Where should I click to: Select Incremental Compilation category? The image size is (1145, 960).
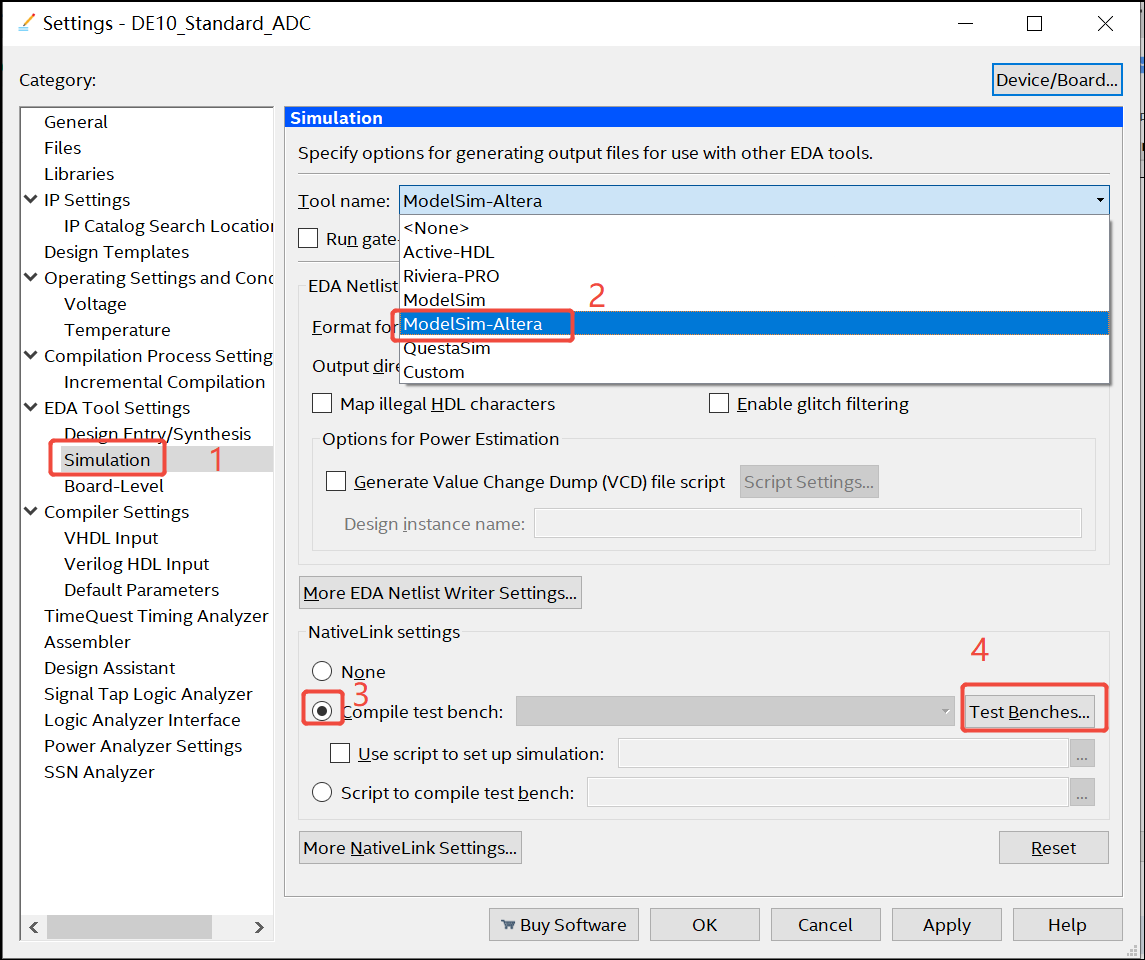[x=164, y=382]
